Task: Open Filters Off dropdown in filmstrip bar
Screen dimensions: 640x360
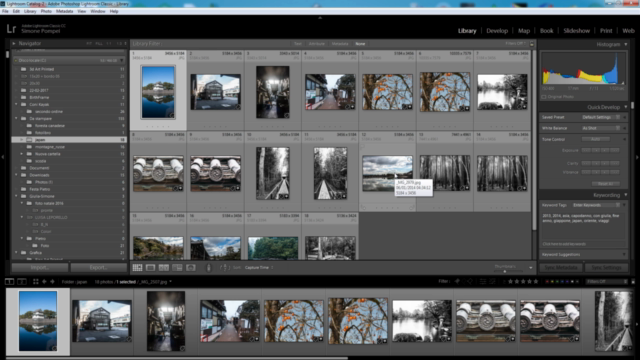Action: click(607, 282)
